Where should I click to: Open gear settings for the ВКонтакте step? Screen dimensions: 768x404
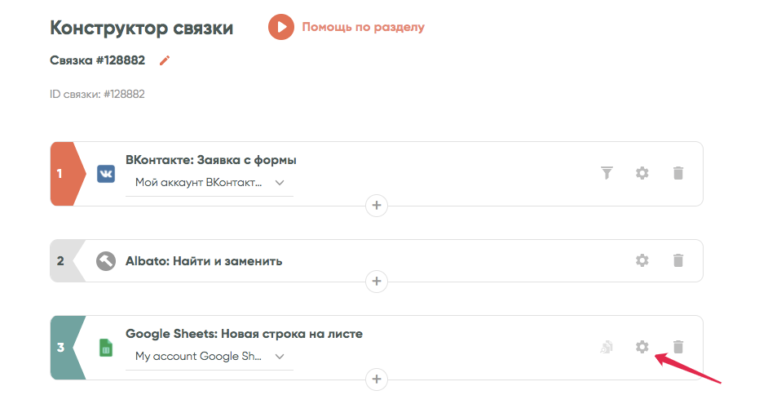642,173
